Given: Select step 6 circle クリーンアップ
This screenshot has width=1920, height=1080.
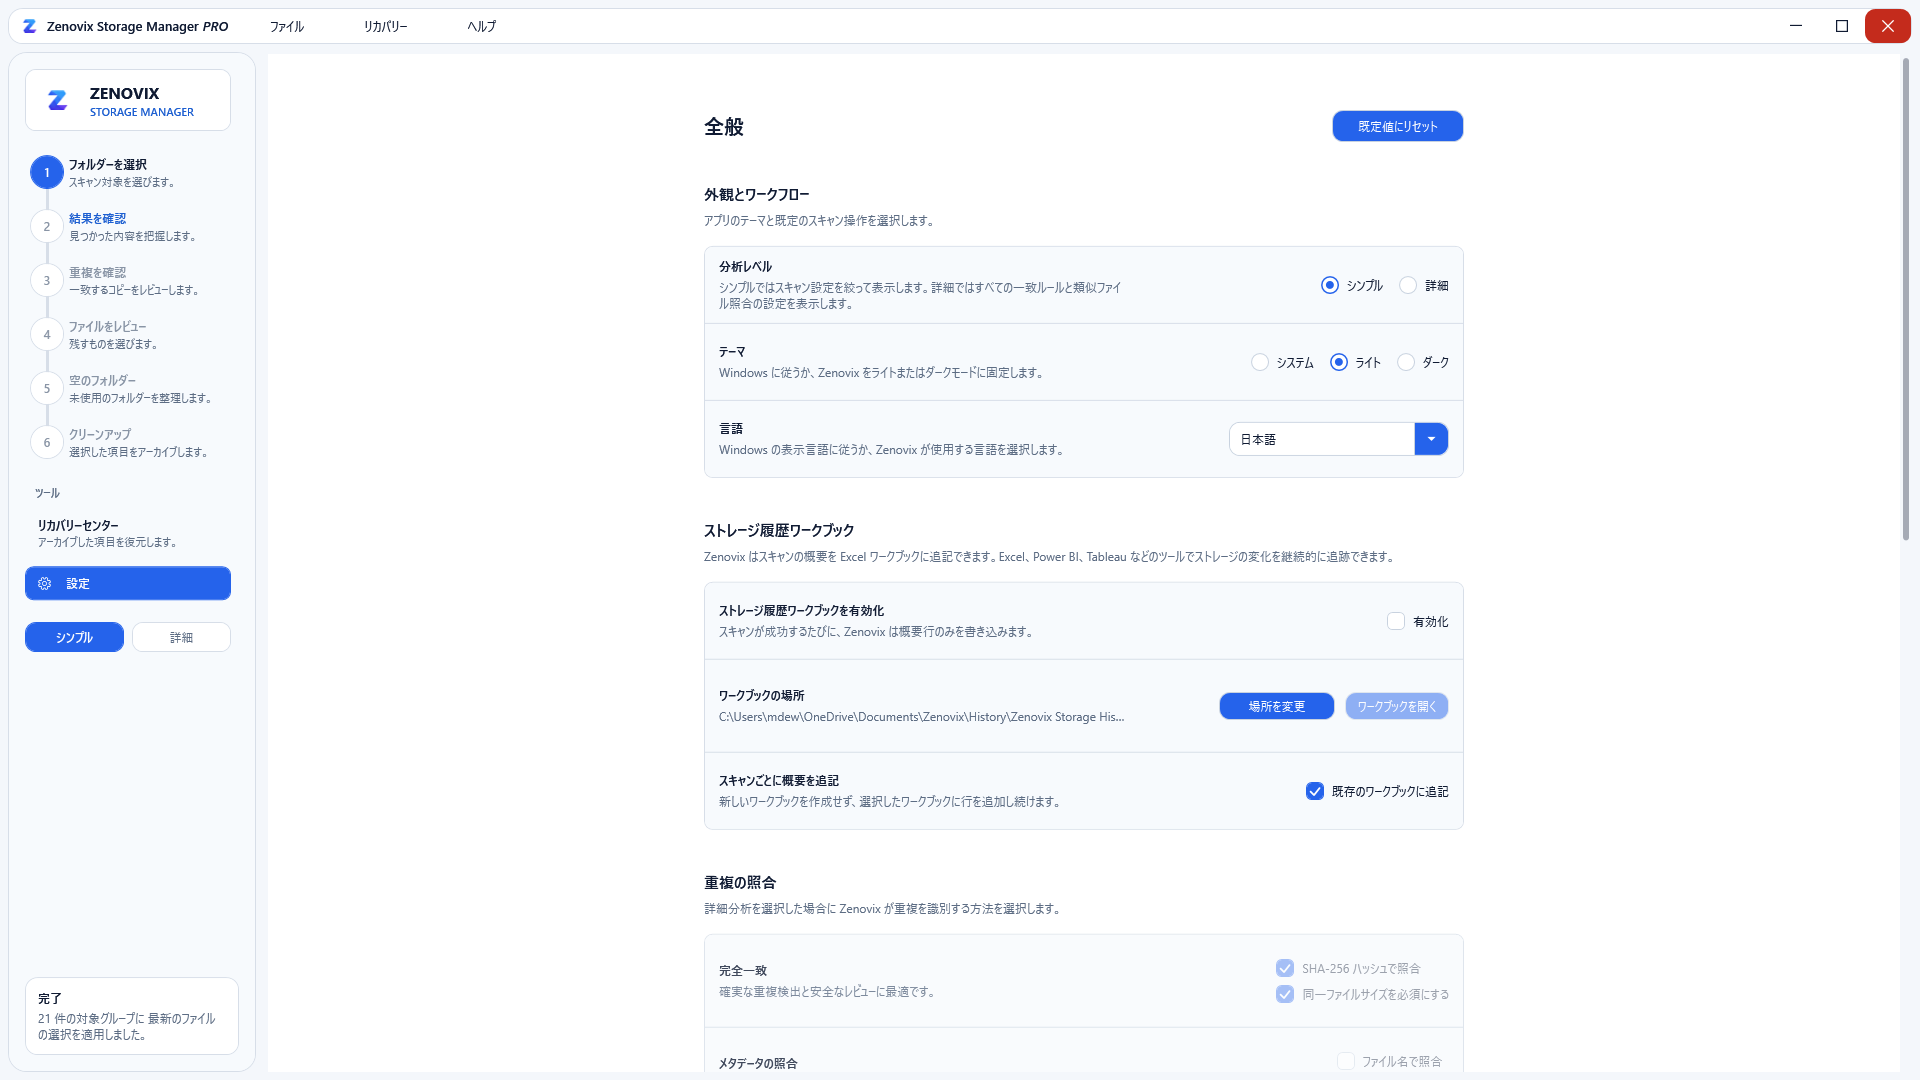Looking at the screenshot, I should tap(47, 443).
